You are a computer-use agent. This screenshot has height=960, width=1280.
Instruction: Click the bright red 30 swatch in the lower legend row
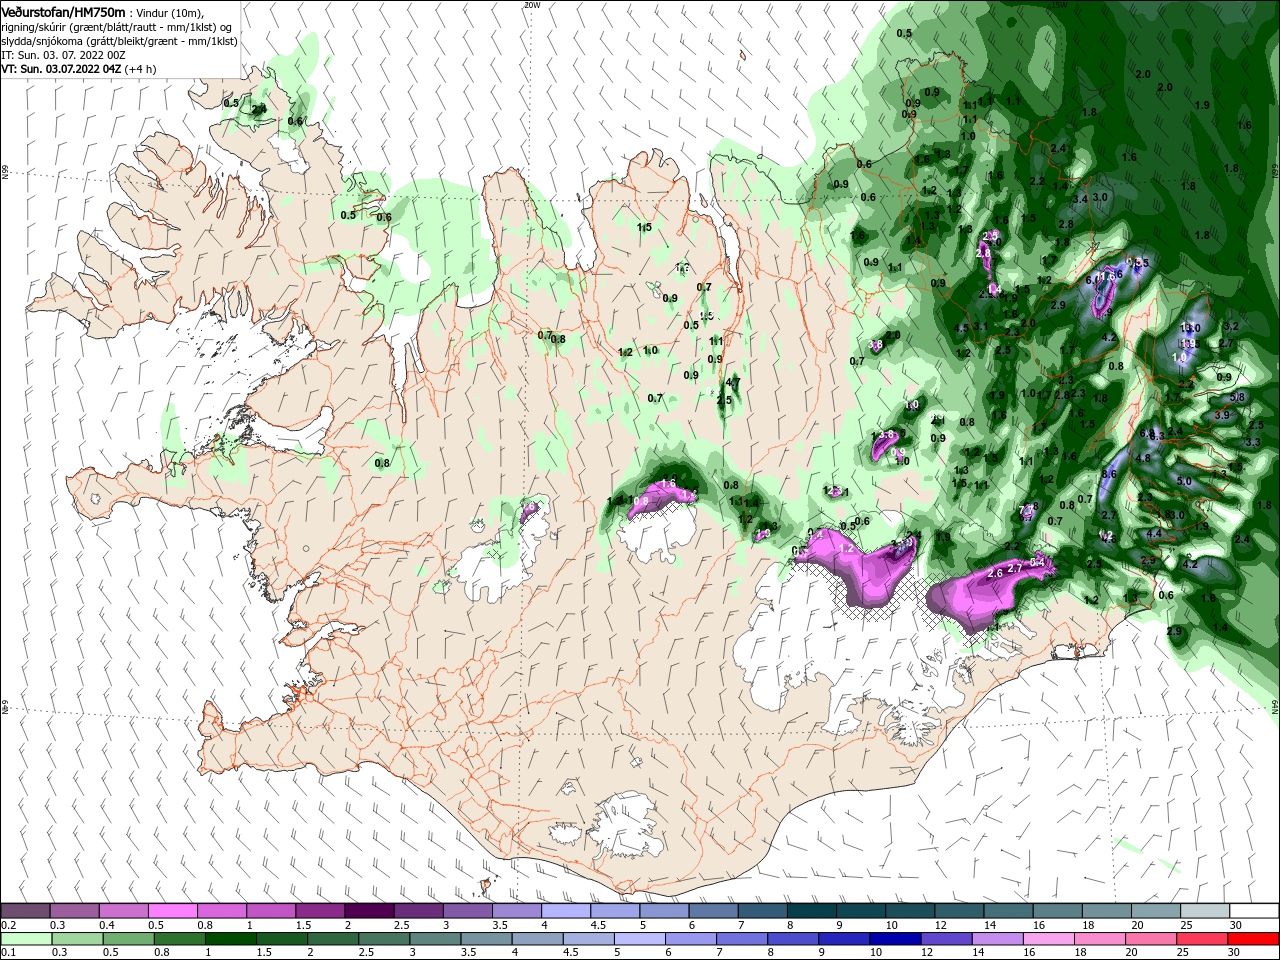(x=1253, y=939)
